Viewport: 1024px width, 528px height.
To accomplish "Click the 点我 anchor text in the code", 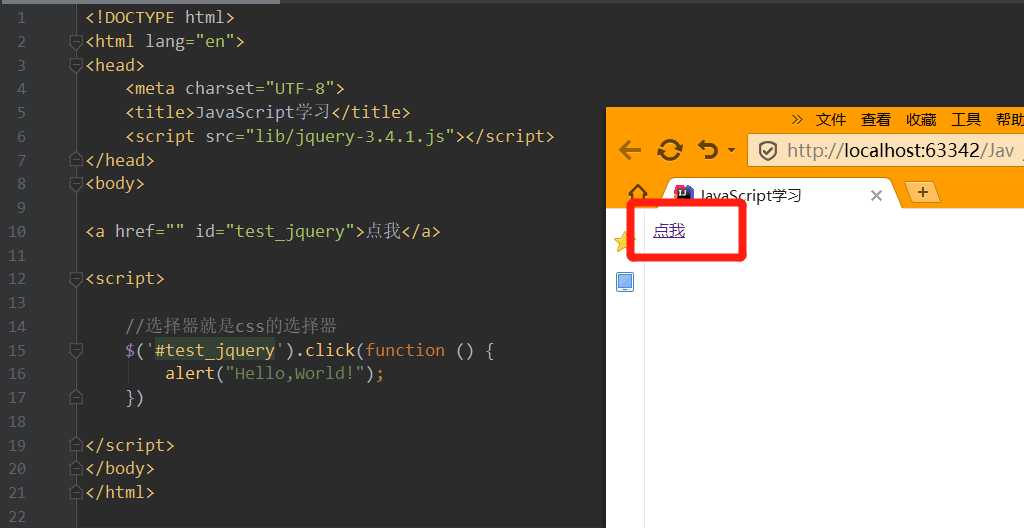I will tap(383, 231).
